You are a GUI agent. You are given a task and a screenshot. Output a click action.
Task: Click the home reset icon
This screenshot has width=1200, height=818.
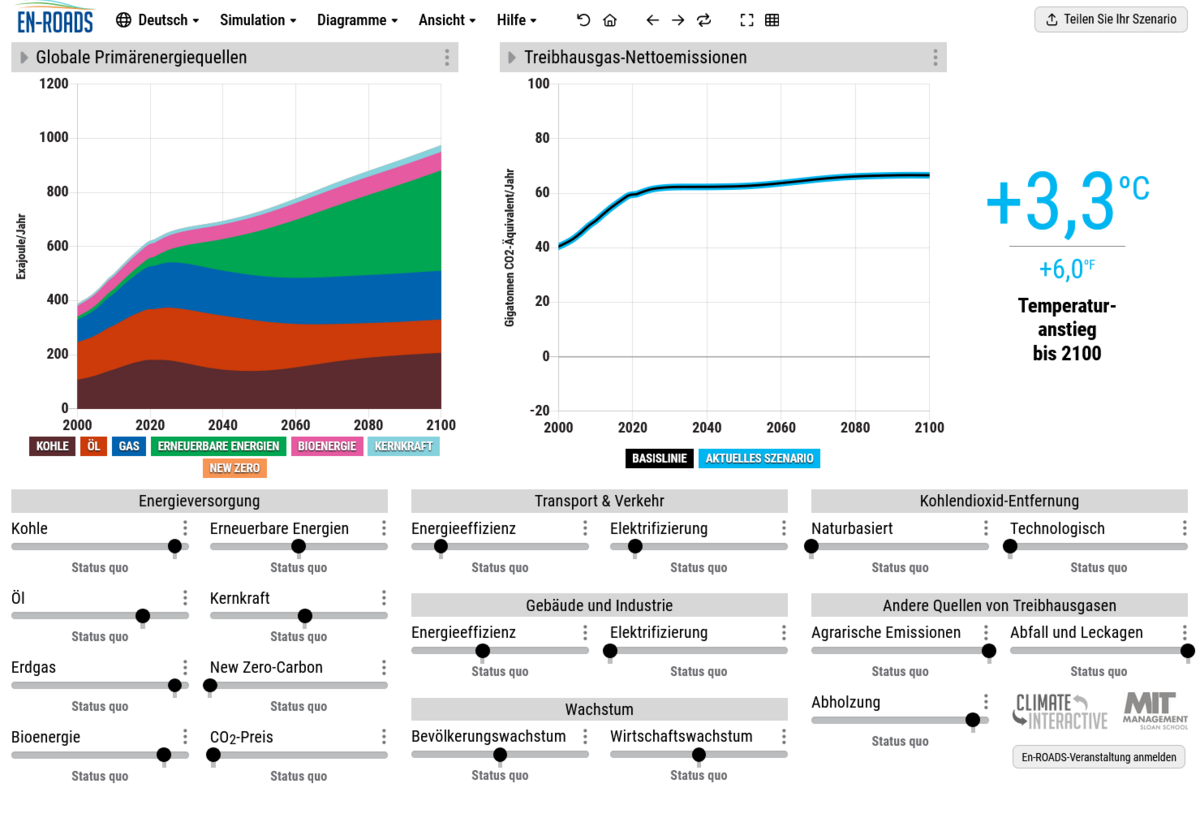[x=610, y=20]
